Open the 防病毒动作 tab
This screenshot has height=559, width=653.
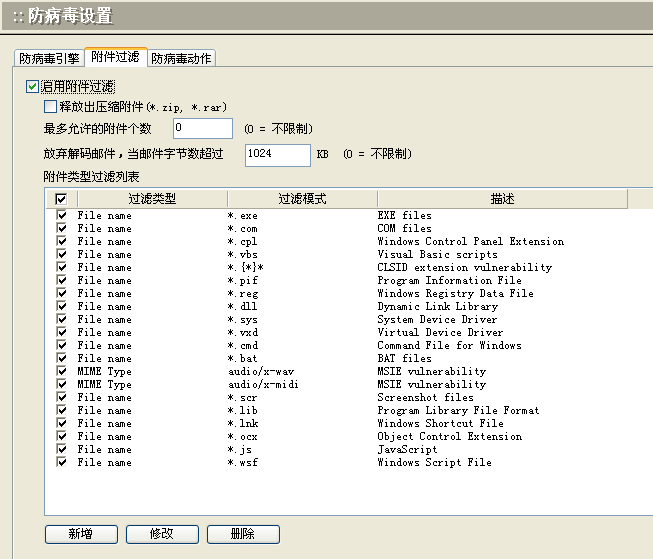[182, 59]
